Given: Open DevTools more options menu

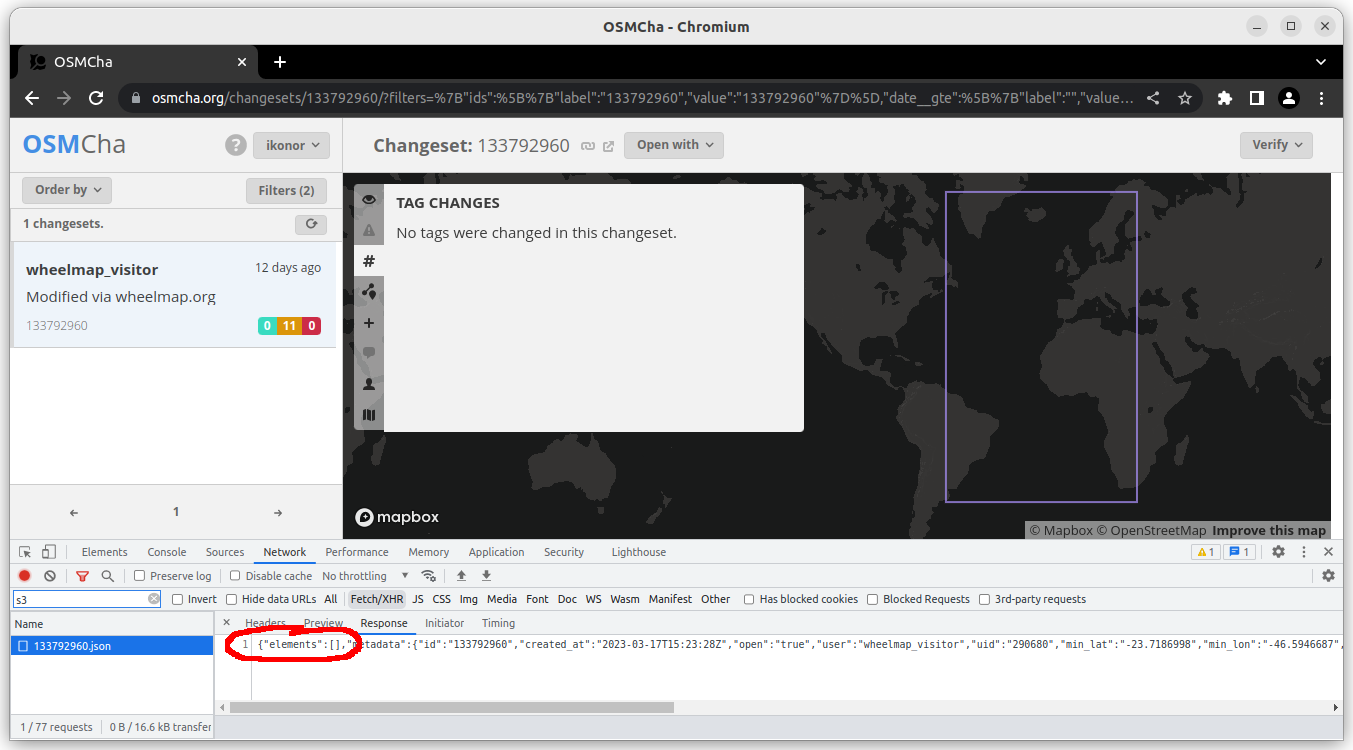Looking at the screenshot, I should [x=1303, y=552].
